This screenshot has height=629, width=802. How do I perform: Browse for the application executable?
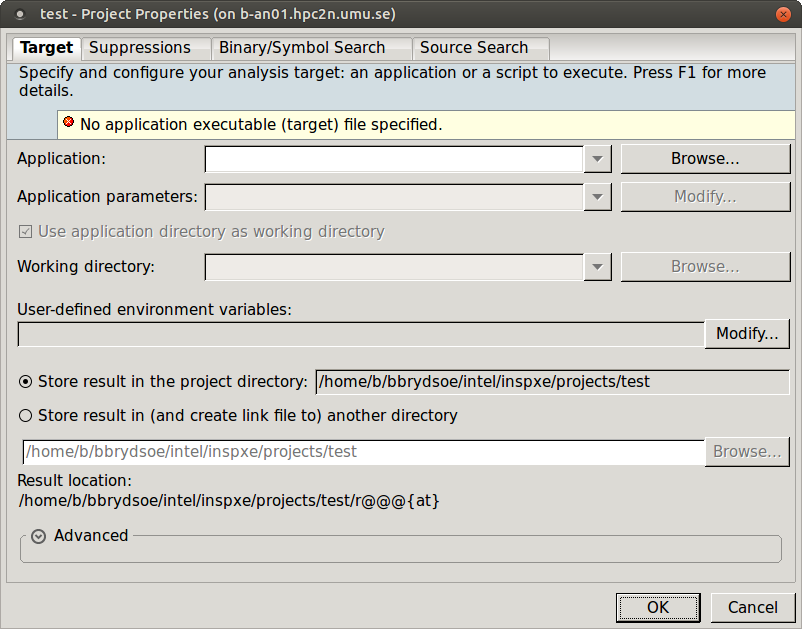click(705, 159)
